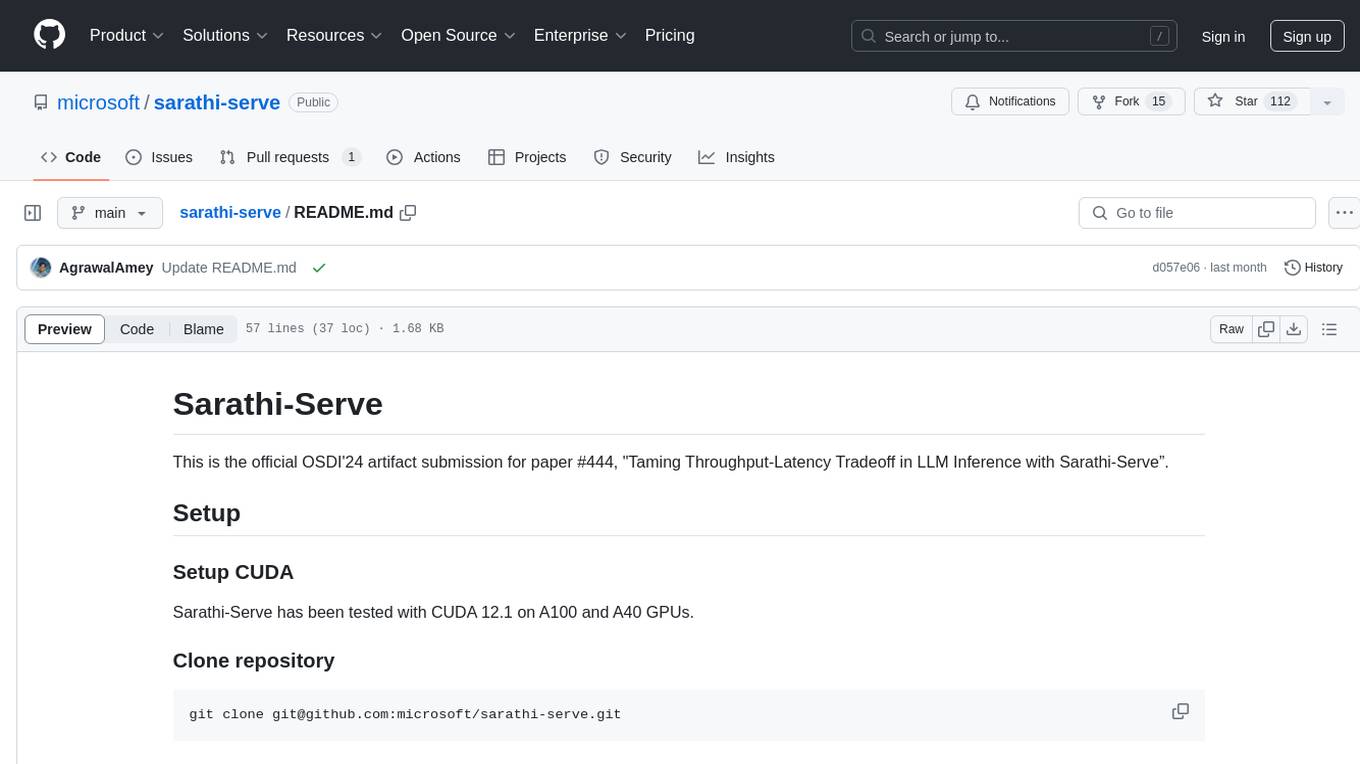This screenshot has width=1360, height=764.
Task: Click the Public visibility badge
Action: coord(313,102)
